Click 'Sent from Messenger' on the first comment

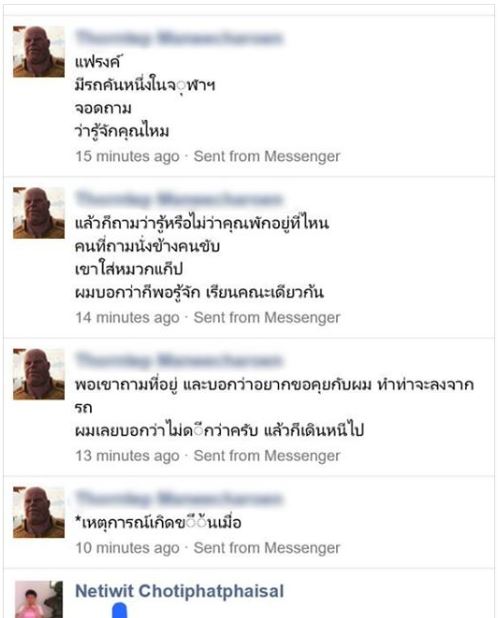pyautogui.click(x=267, y=156)
